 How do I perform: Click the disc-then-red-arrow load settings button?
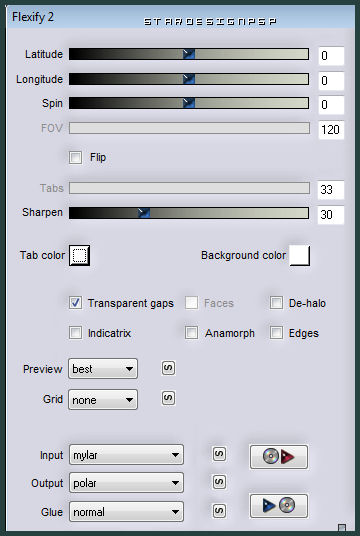click(279, 457)
